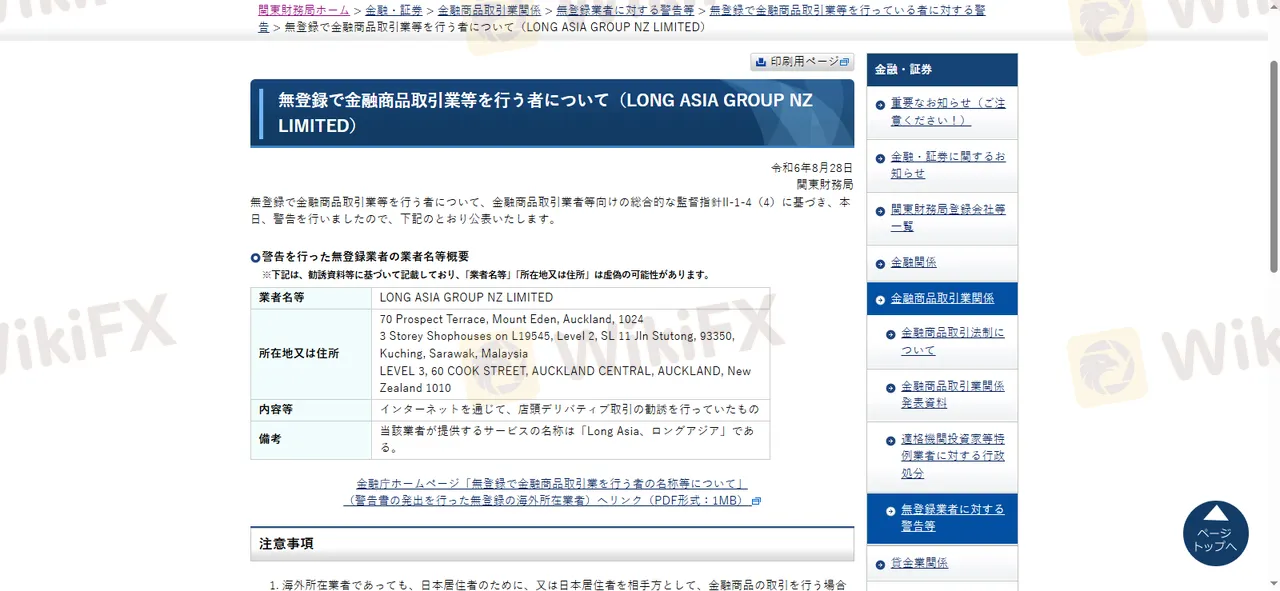The image size is (1280, 591).
Task: Click arrow icon beside 金融商品取引業関係
Action: click(x=880, y=299)
